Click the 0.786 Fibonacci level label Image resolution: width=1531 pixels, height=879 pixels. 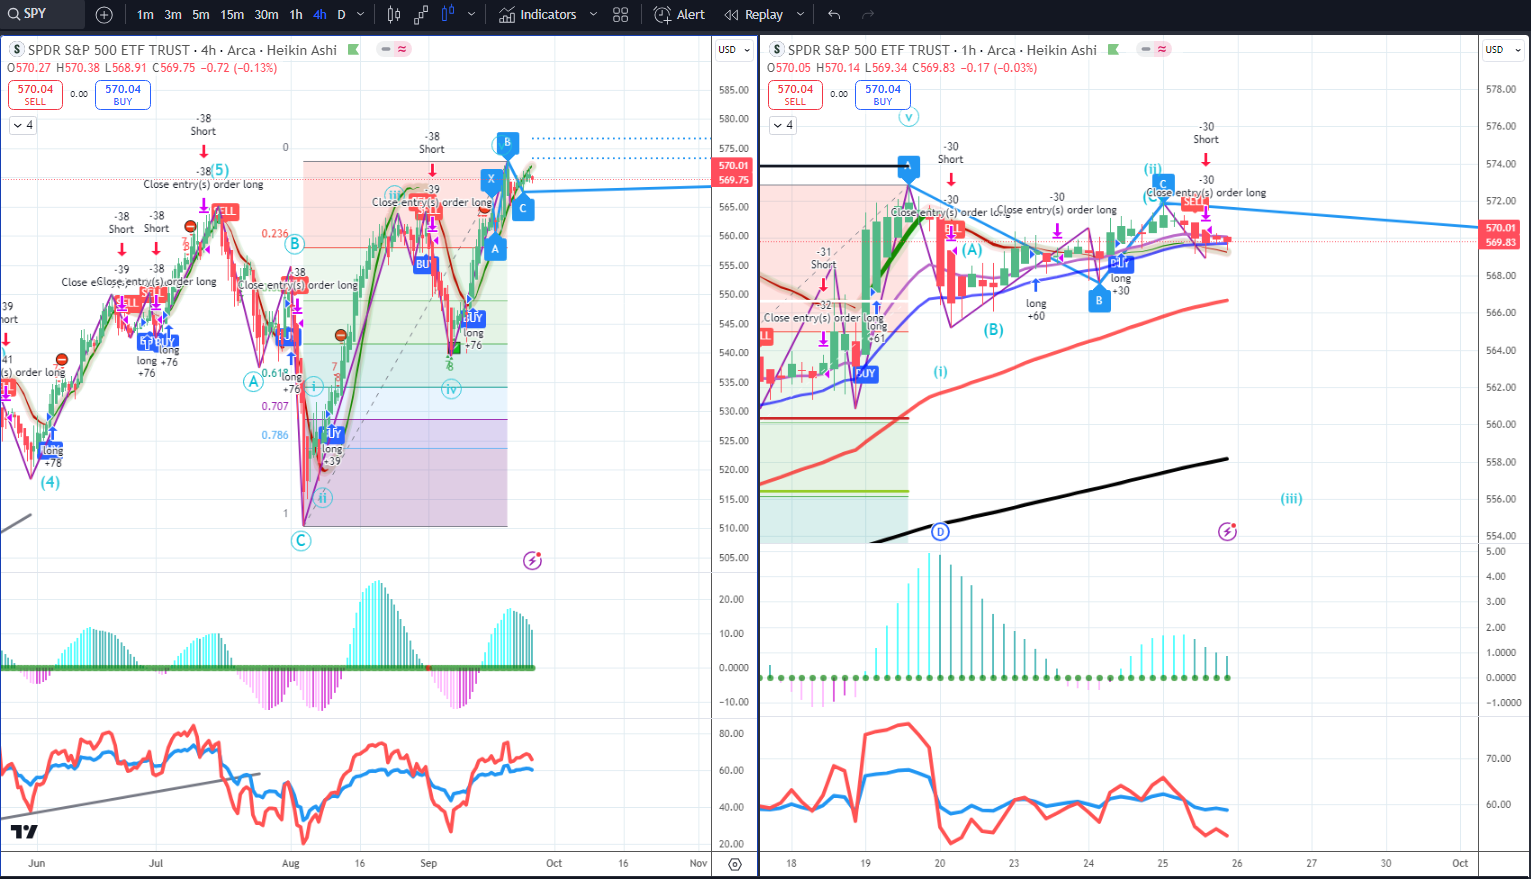pyautogui.click(x=275, y=435)
